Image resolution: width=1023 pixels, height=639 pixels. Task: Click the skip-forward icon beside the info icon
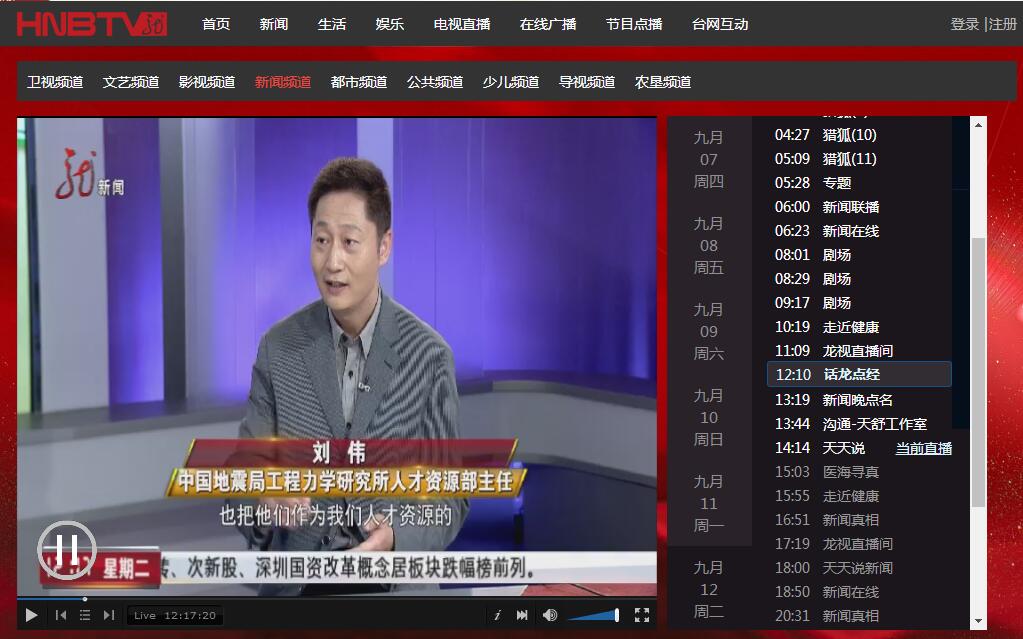point(522,615)
